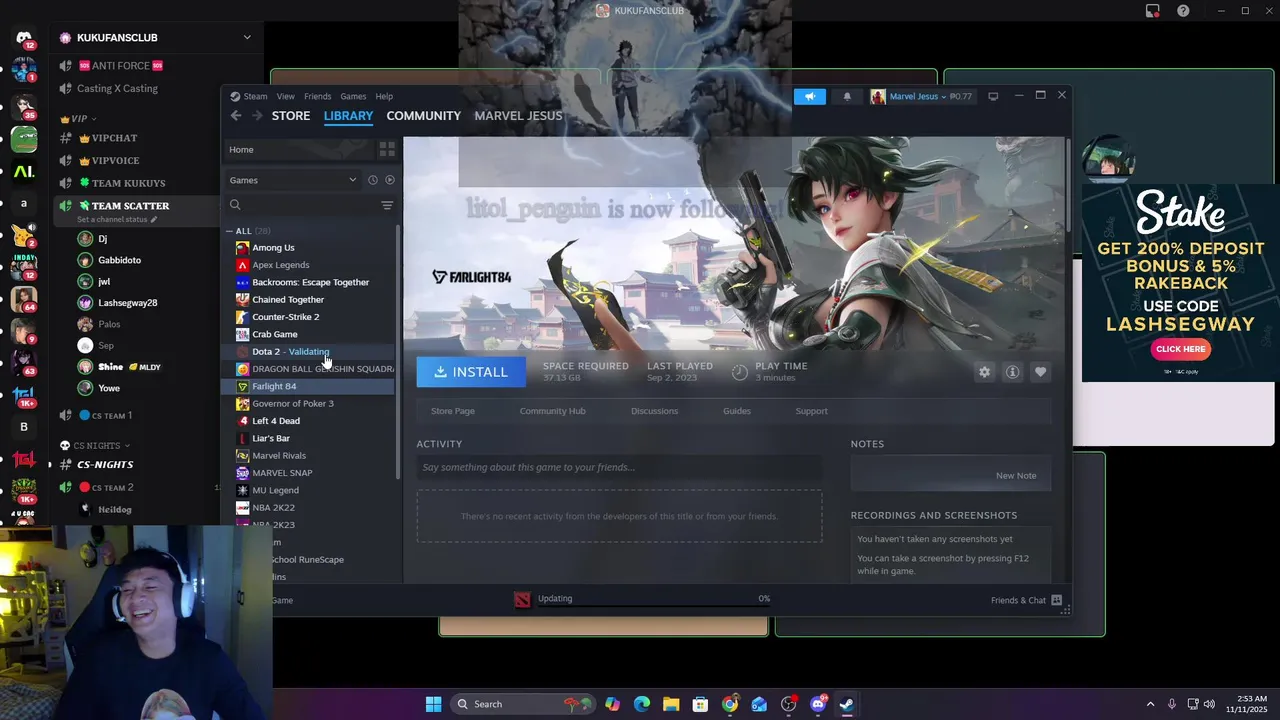
Task: Toggle library grid view icon next to Home
Action: (x=387, y=149)
